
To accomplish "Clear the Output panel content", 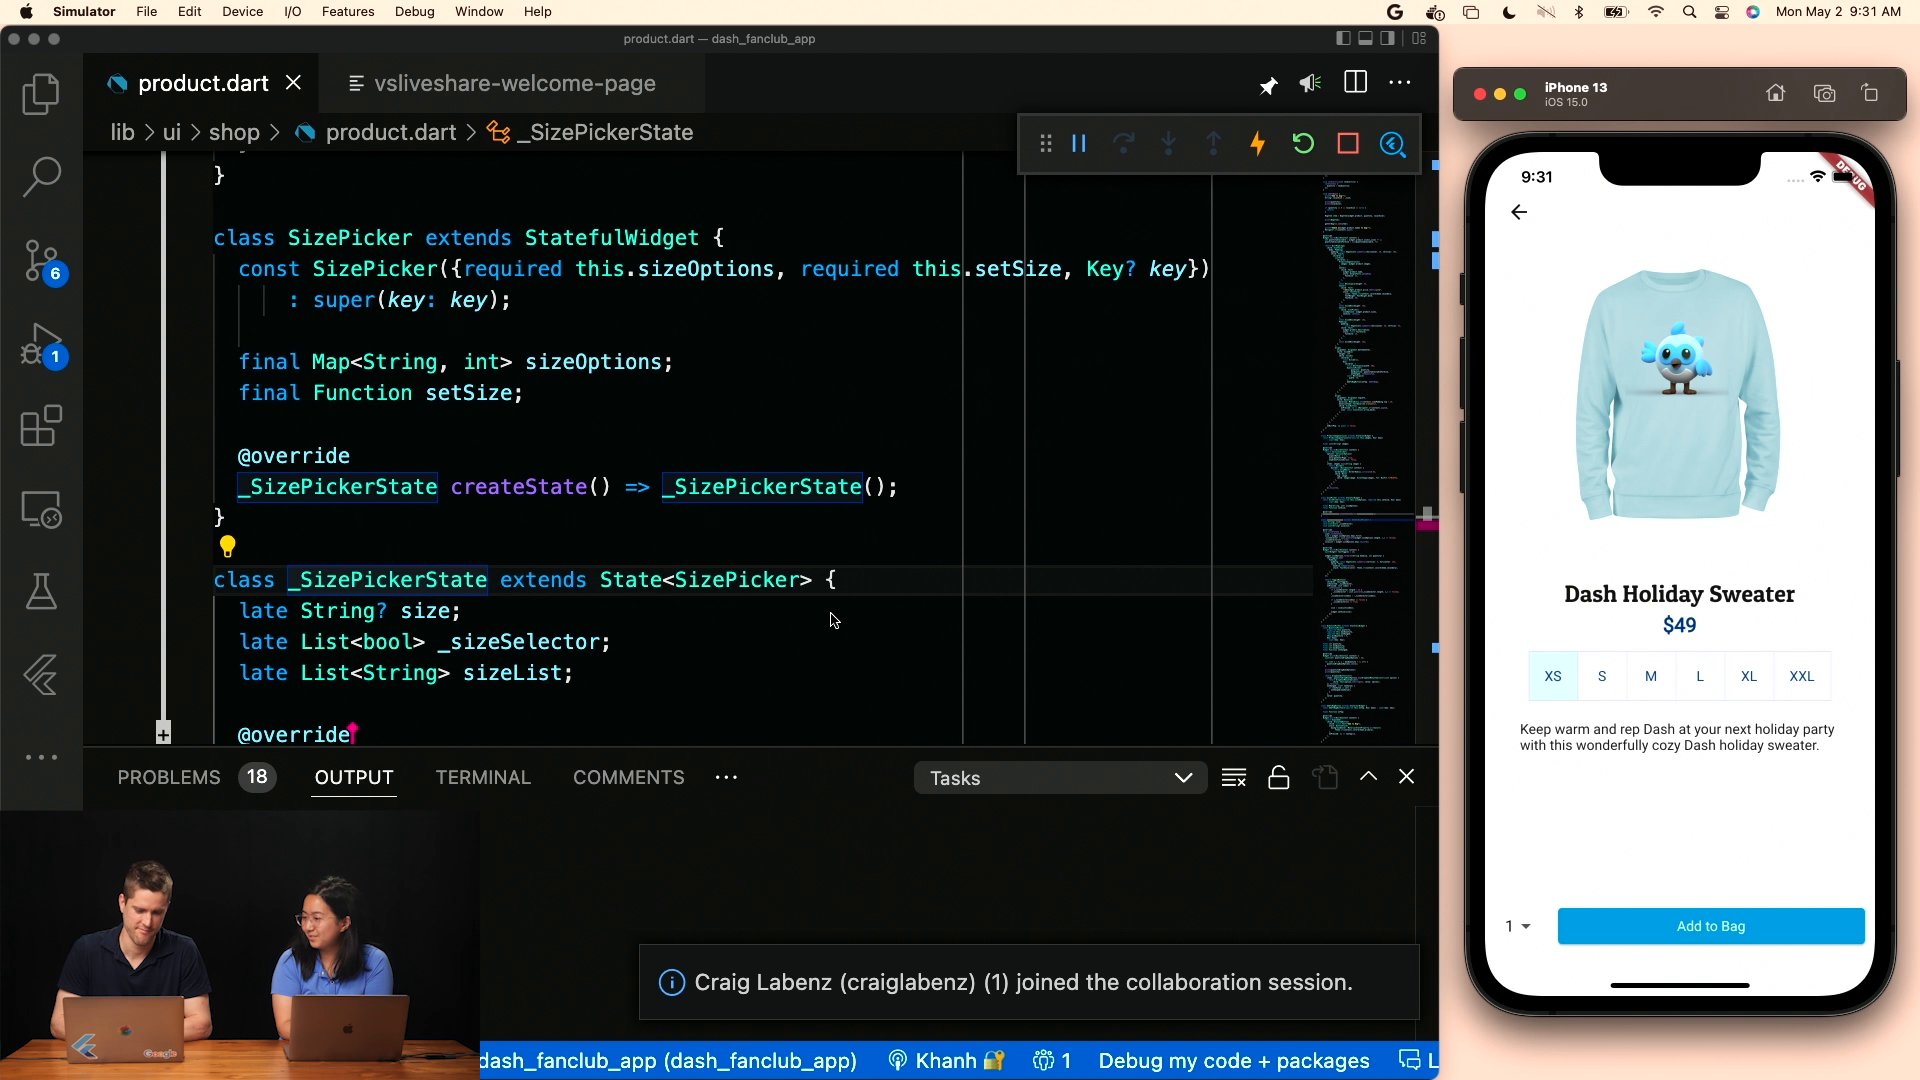I will point(1234,777).
